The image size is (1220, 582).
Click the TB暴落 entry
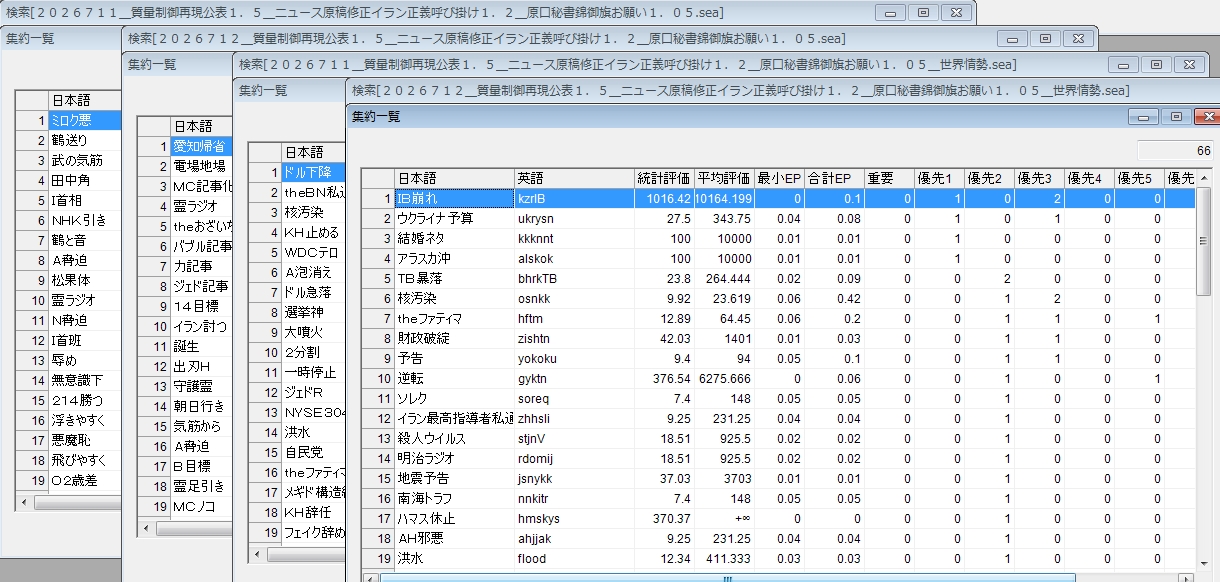click(x=454, y=278)
